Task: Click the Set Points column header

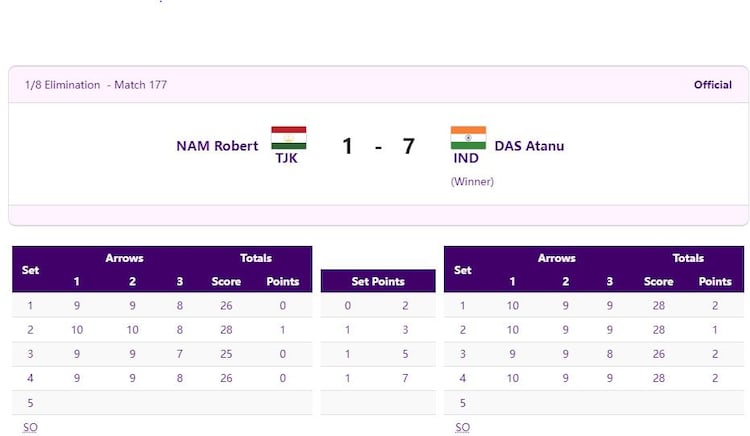Action: click(x=378, y=282)
